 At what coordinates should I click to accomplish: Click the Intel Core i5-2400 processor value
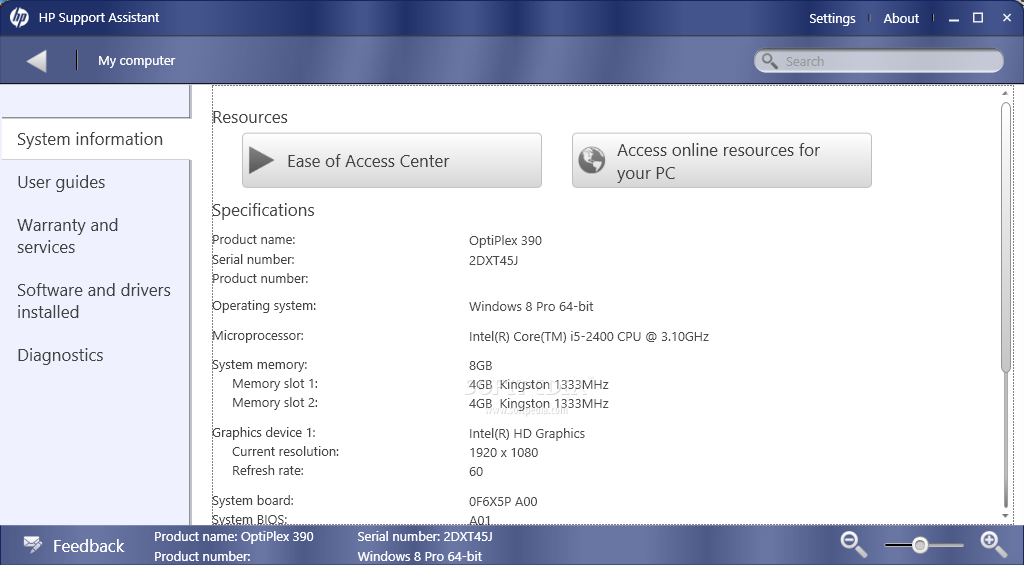tap(588, 336)
